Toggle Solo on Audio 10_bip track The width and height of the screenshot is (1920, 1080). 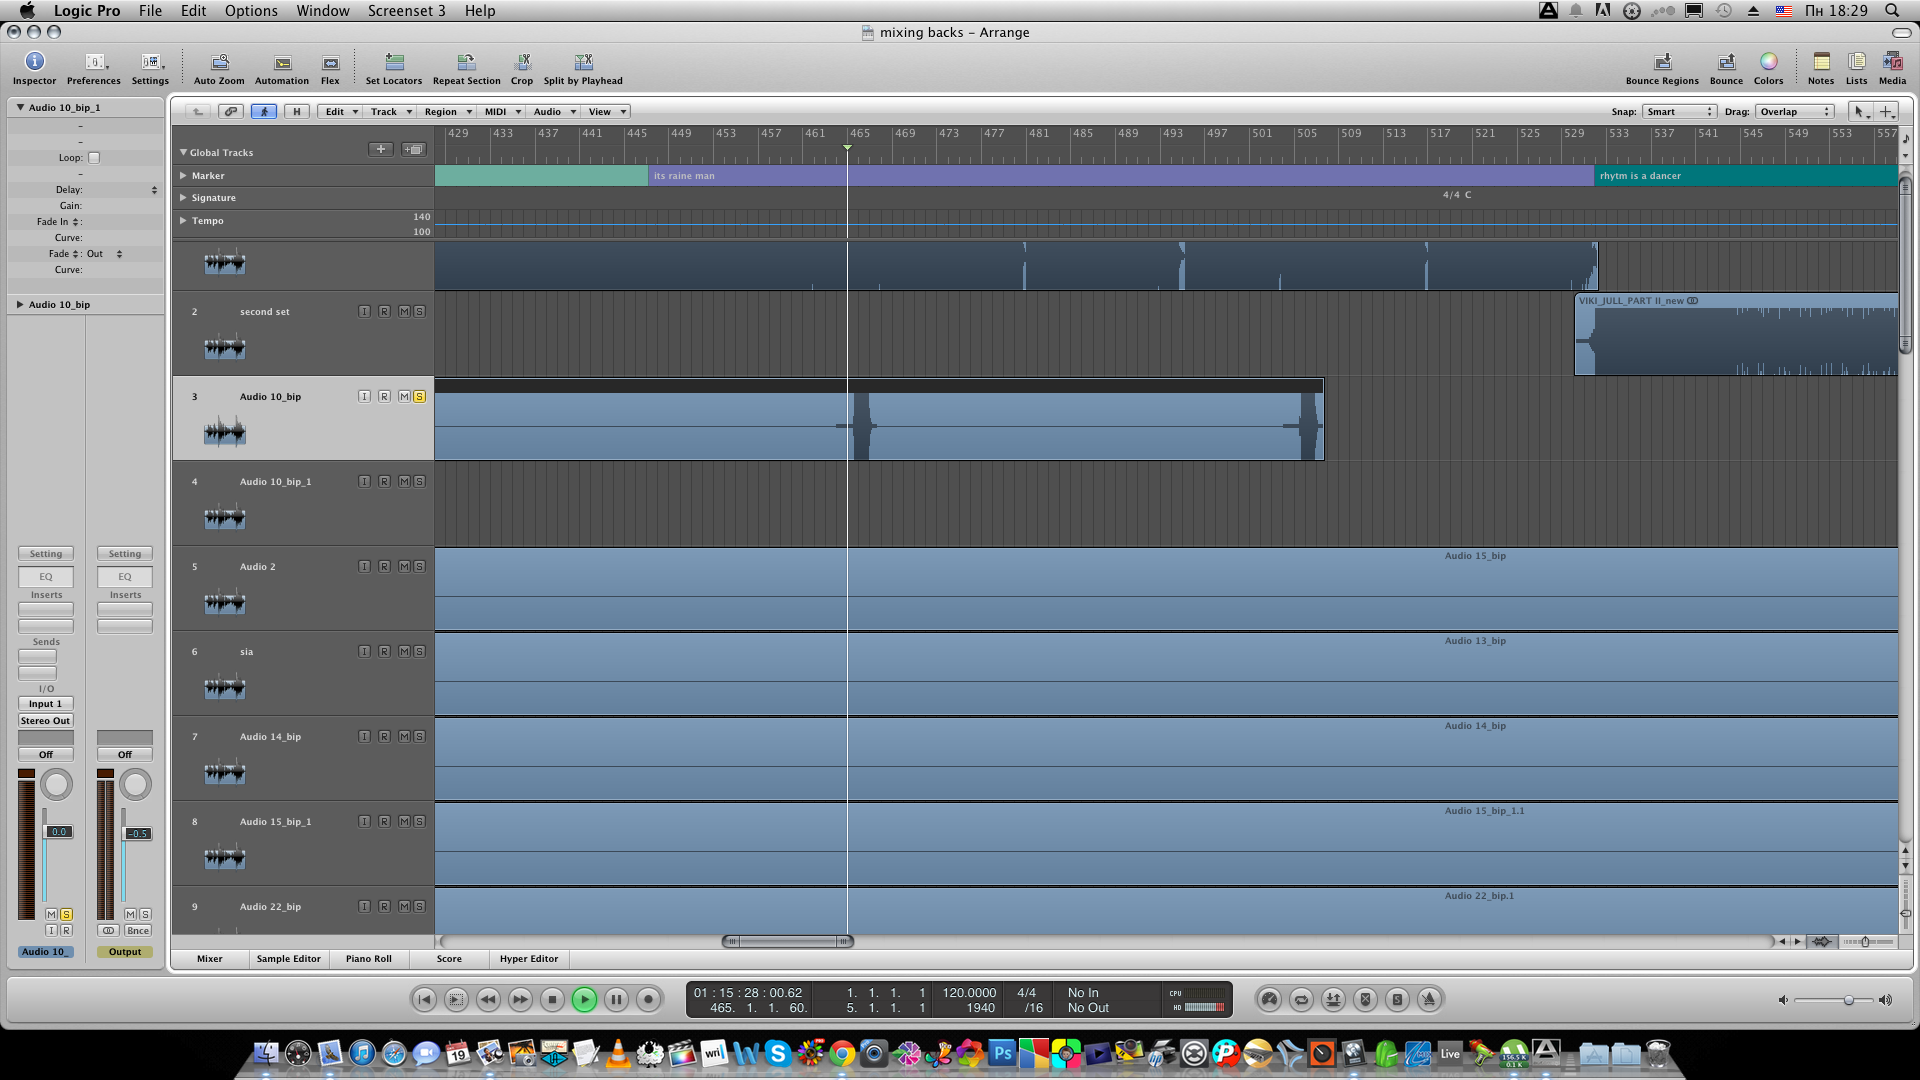(419, 397)
